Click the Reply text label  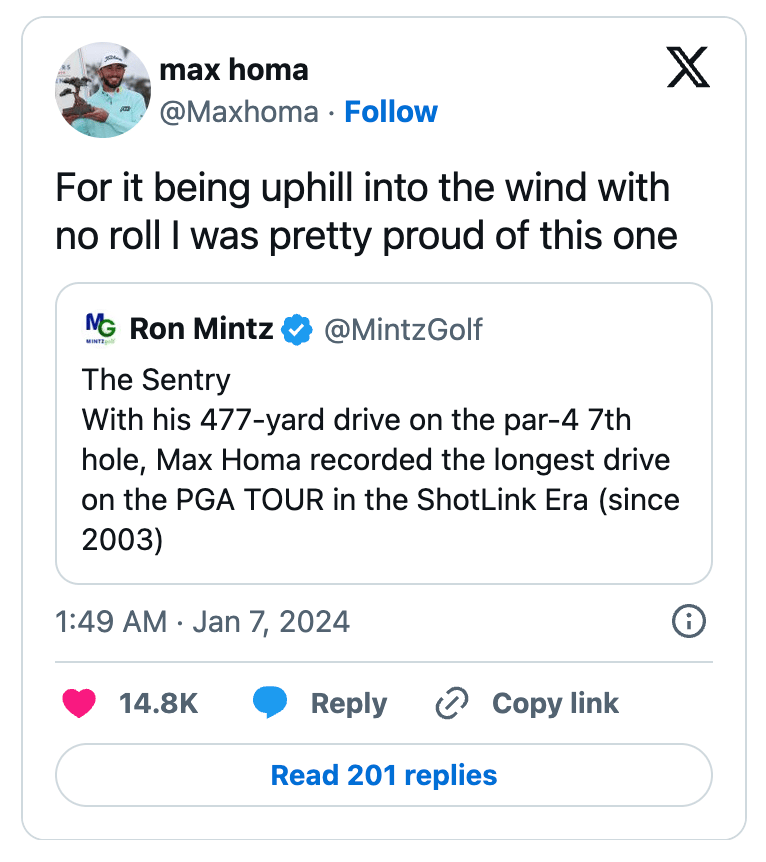pos(348,703)
